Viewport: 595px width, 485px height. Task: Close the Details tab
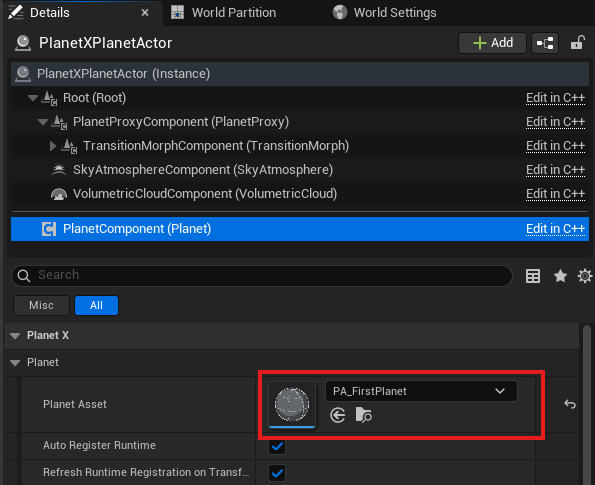[x=145, y=13]
